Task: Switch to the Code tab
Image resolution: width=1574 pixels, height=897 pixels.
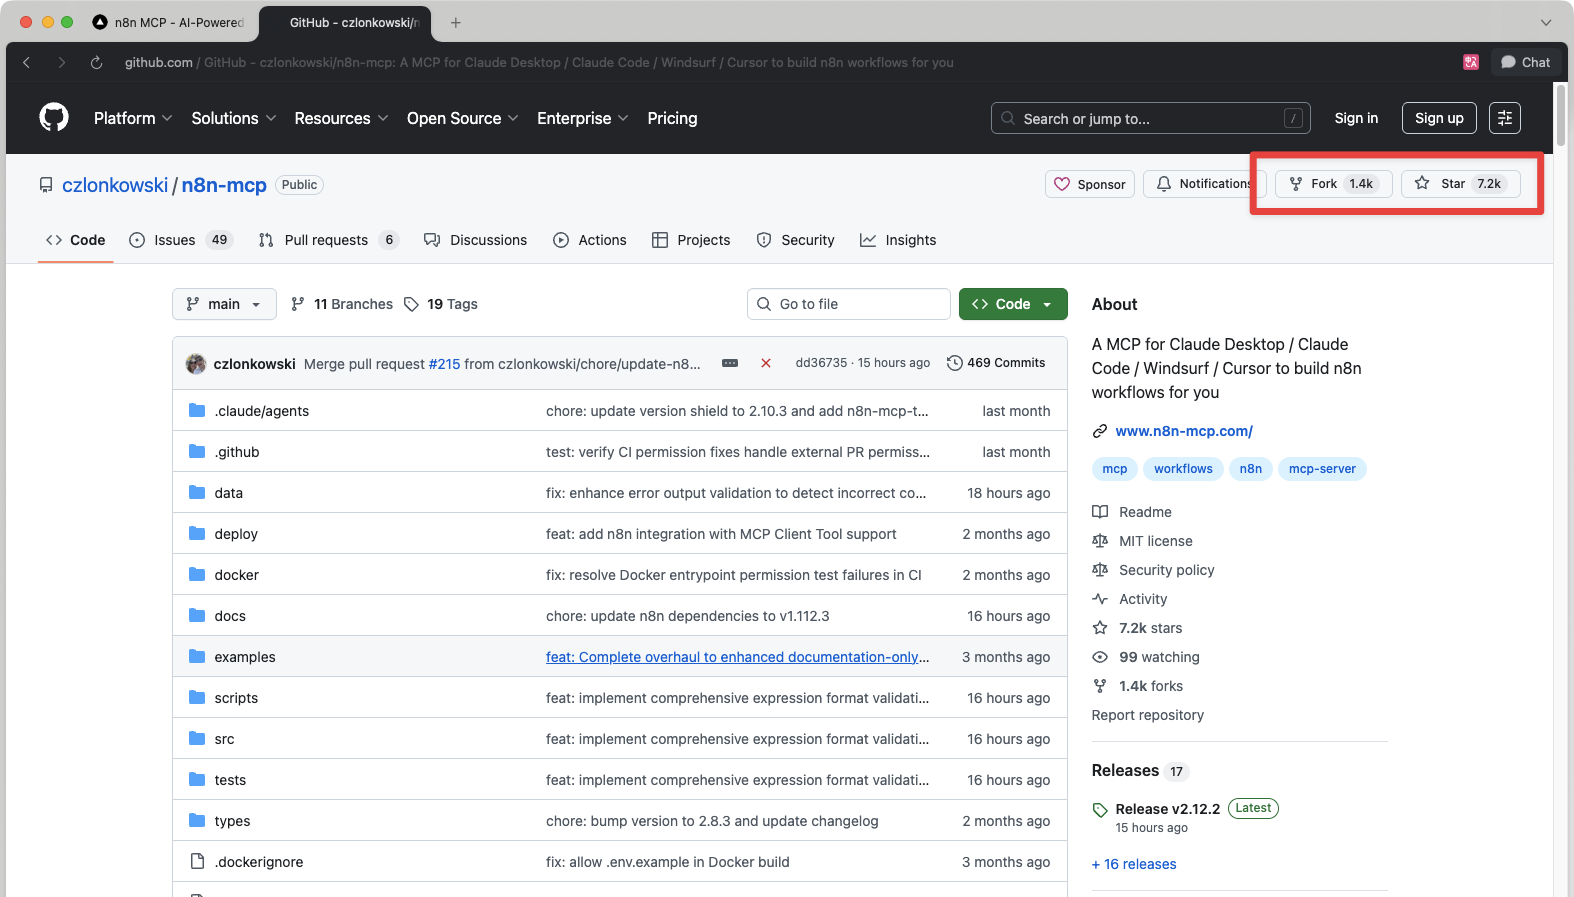Action: click(76, 240)
